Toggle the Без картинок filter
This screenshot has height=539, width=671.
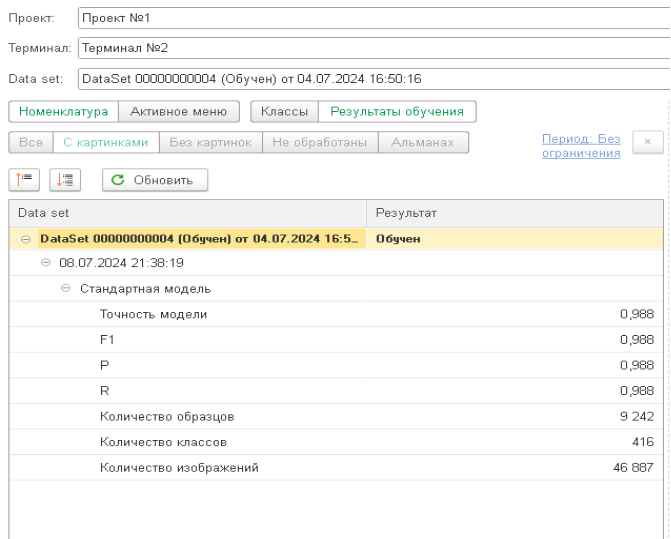coord(210,142)
